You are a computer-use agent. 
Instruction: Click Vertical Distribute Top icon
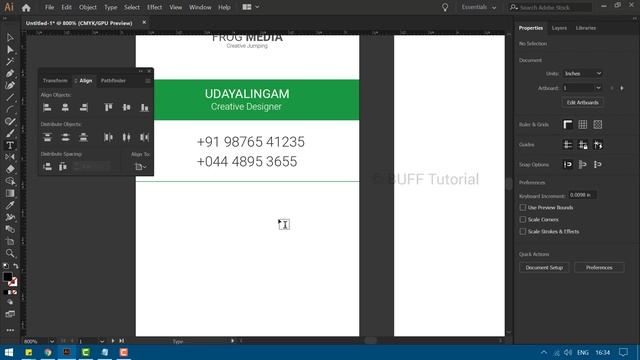(47, 137)
